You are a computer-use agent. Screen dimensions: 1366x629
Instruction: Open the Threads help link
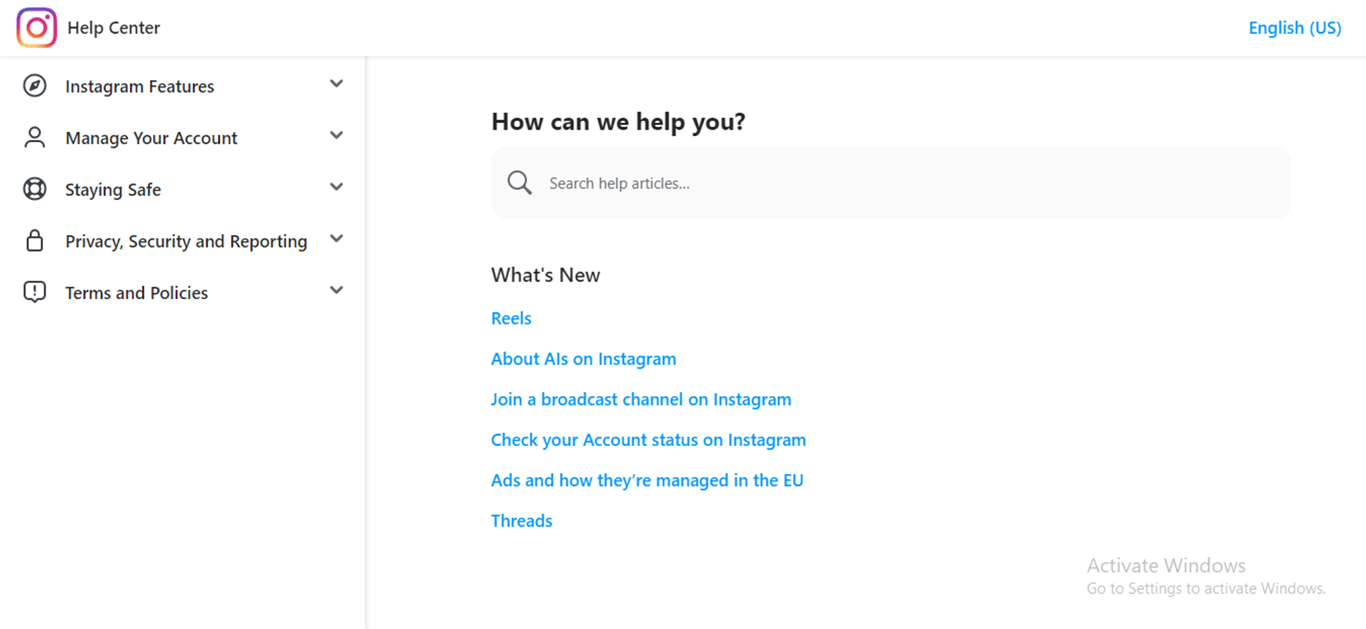pos(521,521)
